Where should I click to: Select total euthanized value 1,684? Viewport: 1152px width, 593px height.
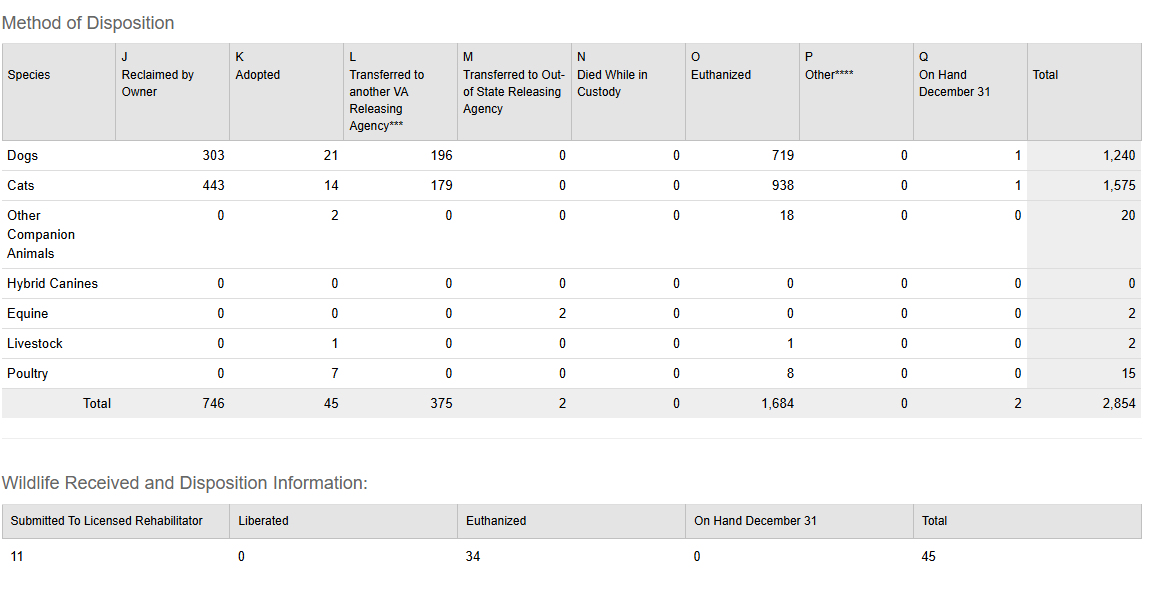tap(777, 404)
